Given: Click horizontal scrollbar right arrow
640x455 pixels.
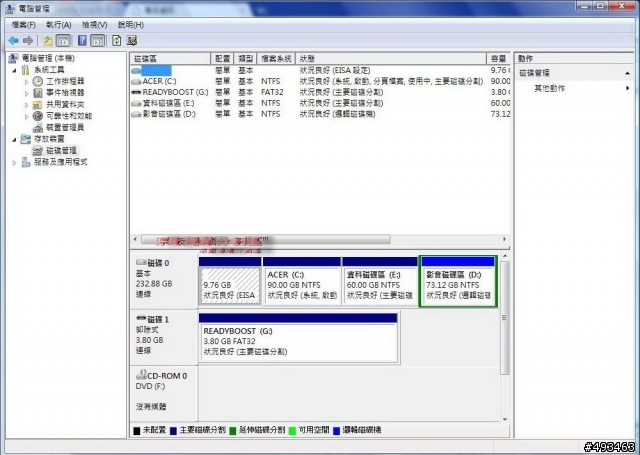Looking at the screenshot, I should 504,239.
